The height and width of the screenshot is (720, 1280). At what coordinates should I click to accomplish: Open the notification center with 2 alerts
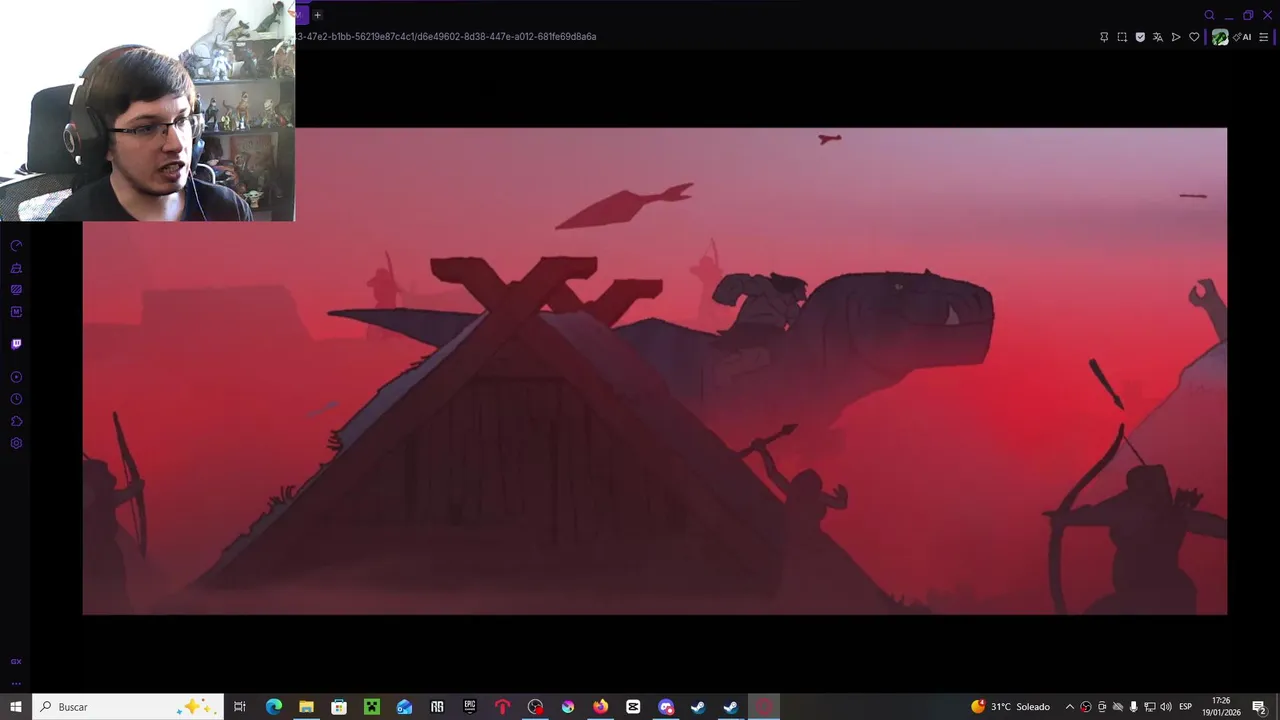[x=1259, y=707]
